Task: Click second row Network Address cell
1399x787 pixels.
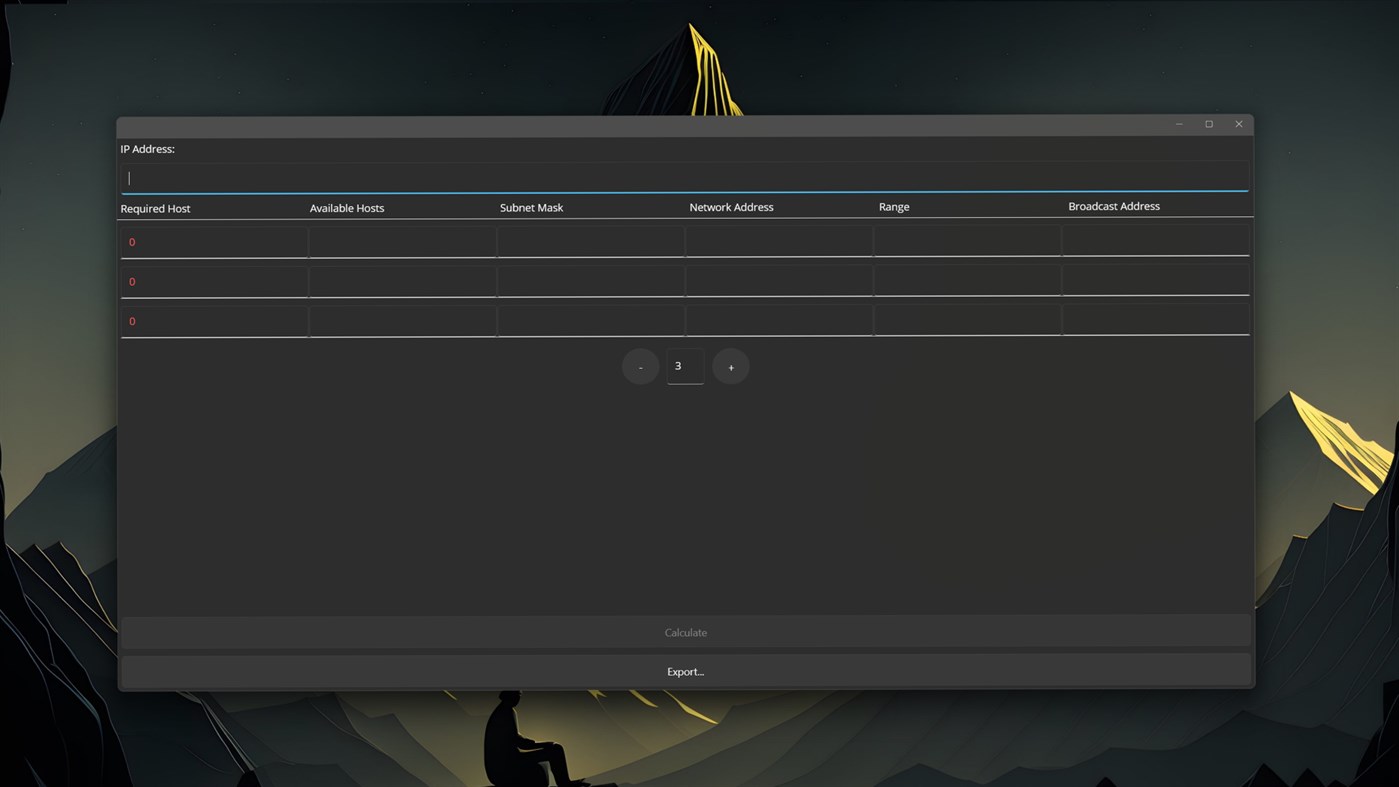Action: (779, 281)
